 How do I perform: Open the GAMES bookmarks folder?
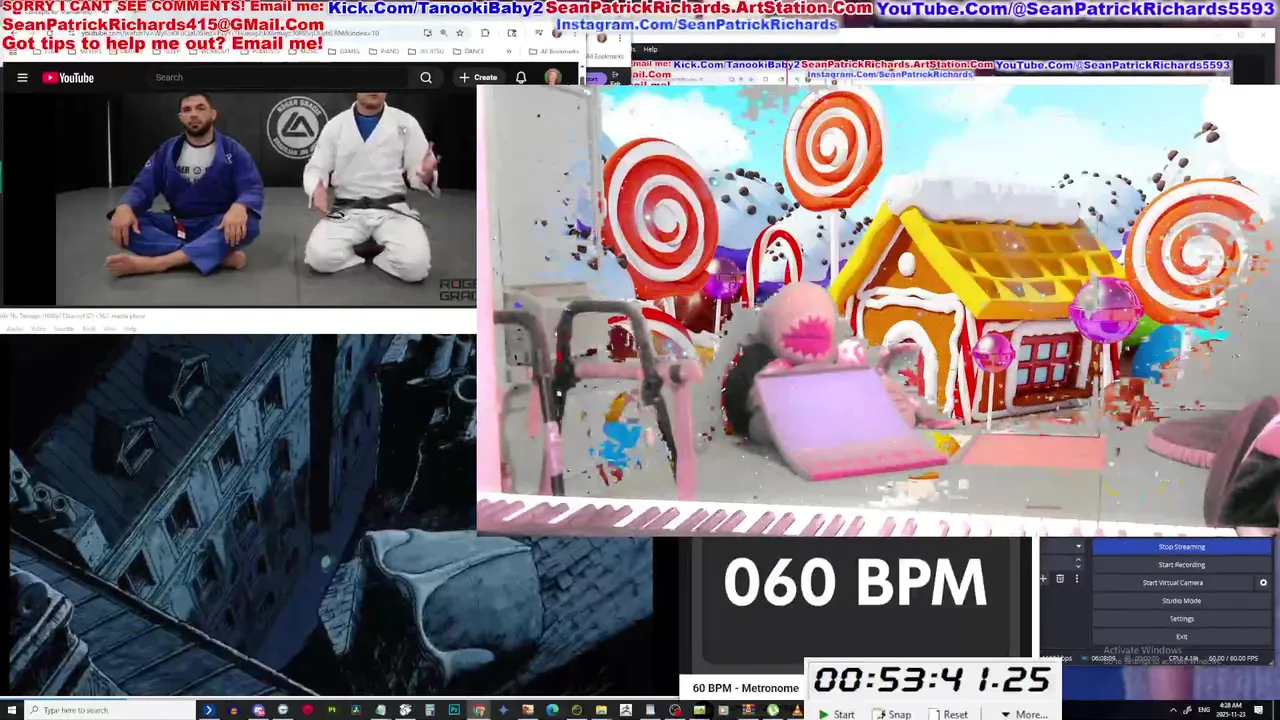345,51
